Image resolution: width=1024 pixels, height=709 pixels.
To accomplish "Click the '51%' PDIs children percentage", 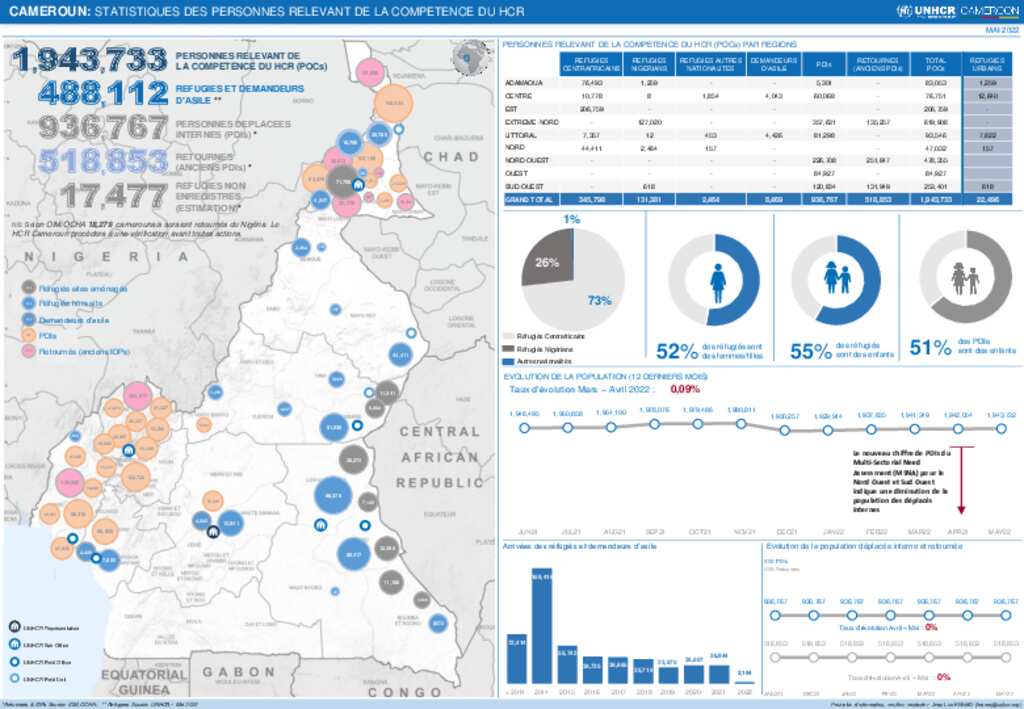I will [x=931, y=348].
